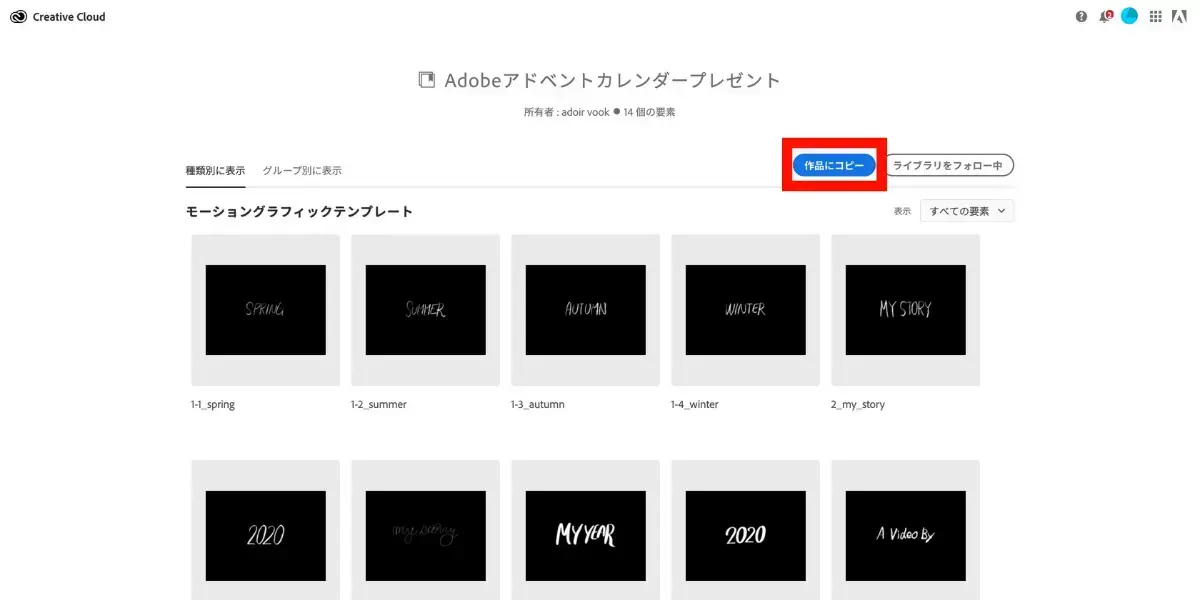Expand the すべての要素 filter dropdown
This screenshot has width=1200, height=600.
pyautogui.click(x=967, y=211)
